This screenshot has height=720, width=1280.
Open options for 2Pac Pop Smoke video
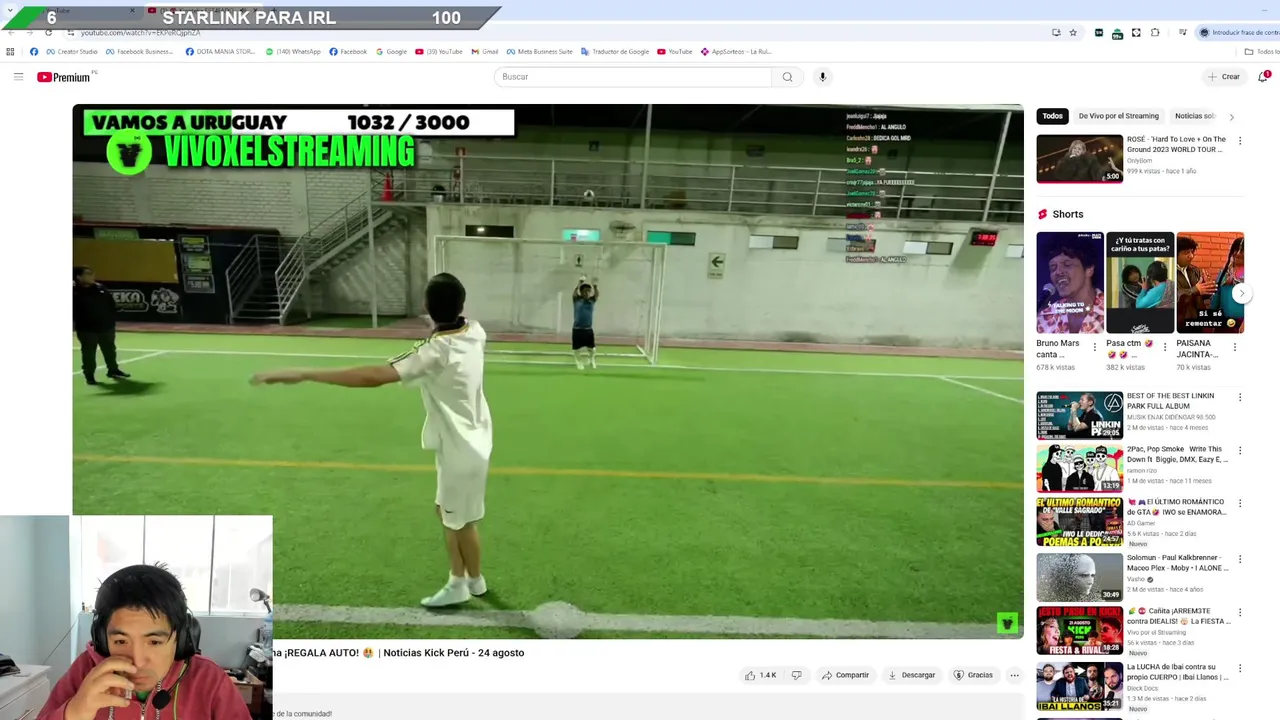tap(1240, 450)
